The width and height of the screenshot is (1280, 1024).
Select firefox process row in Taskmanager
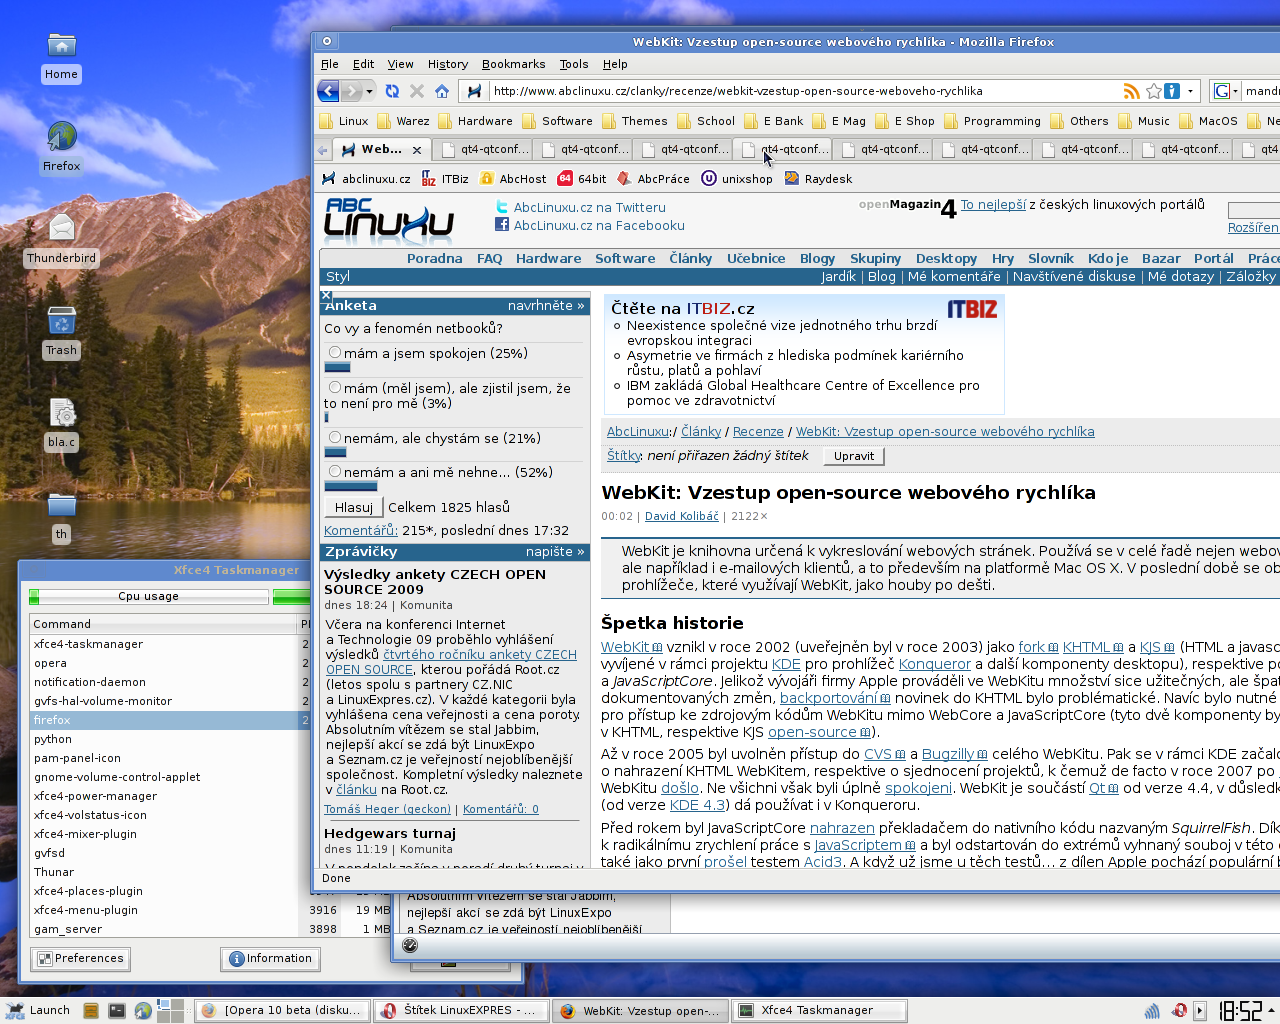pos(170,720)
